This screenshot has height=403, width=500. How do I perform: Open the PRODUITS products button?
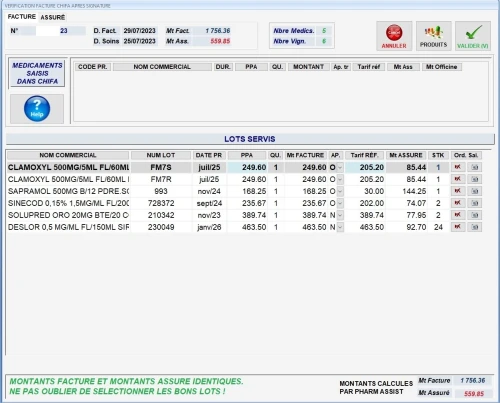[x=433, y=36]
